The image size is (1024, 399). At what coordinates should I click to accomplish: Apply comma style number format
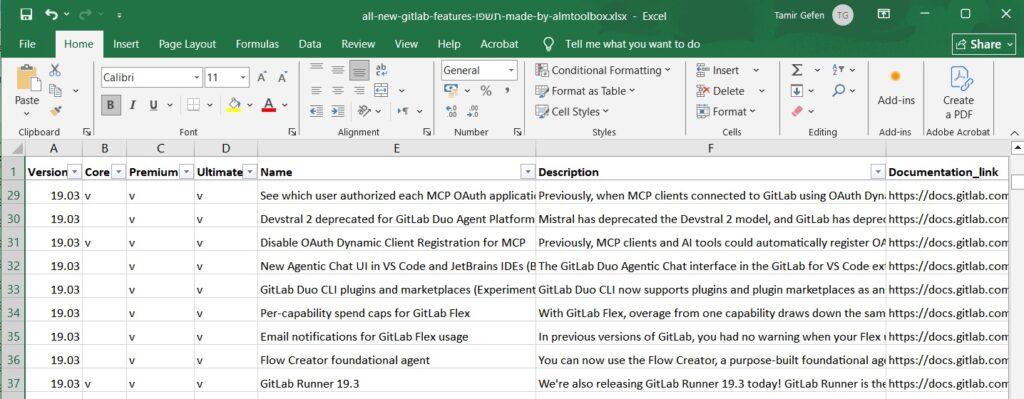coord(507,91)
